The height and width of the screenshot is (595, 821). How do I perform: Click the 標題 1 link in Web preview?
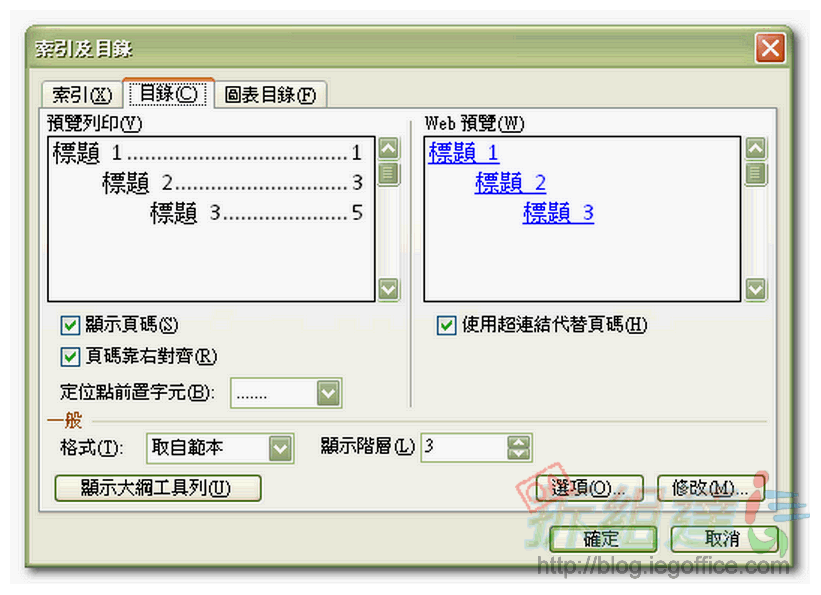point(463,152)
